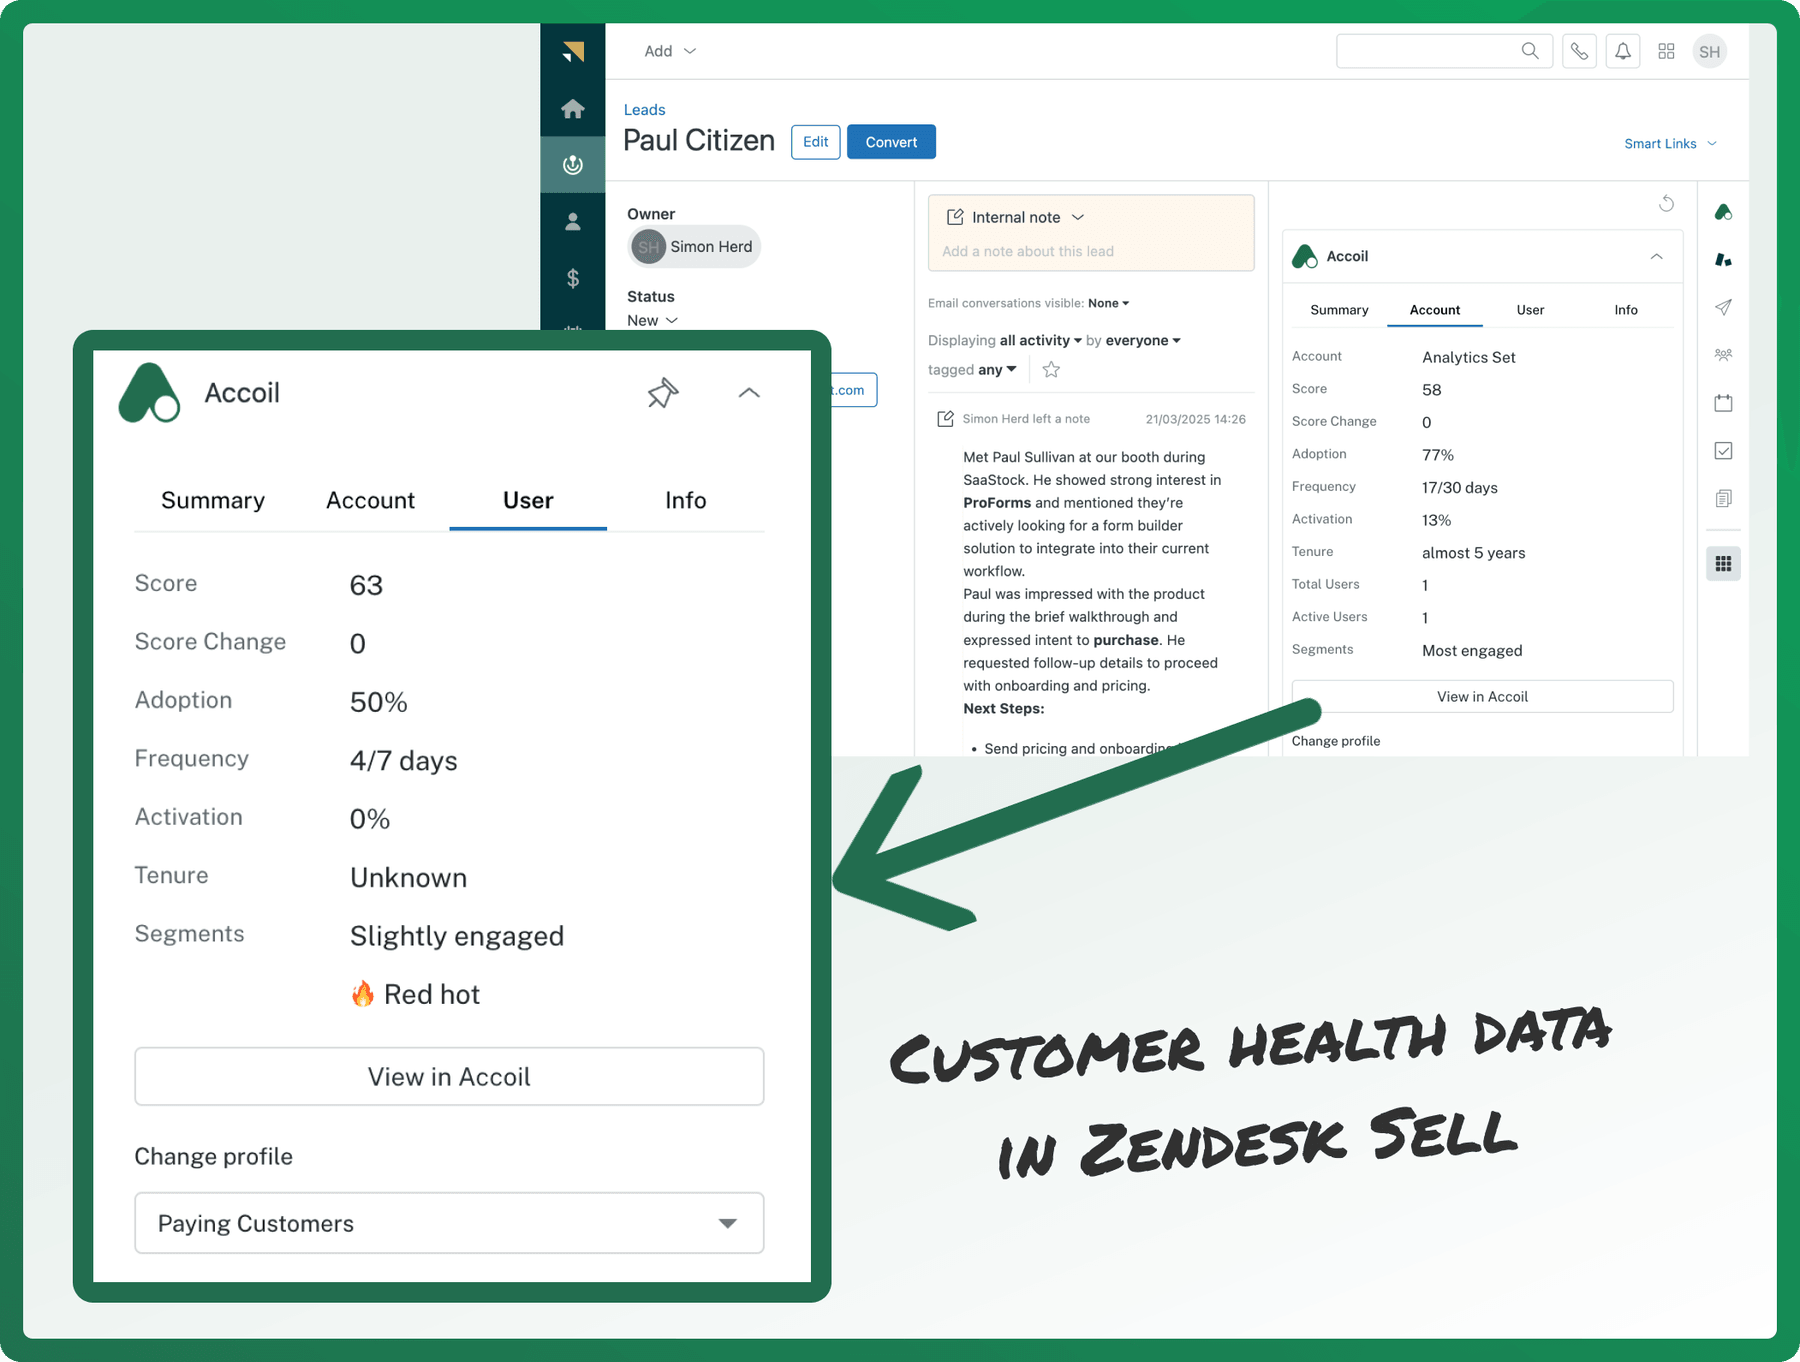Open the calendar icon in right strip
The width and height of the screenshot is (1800, 1362).
(1723, 403)
